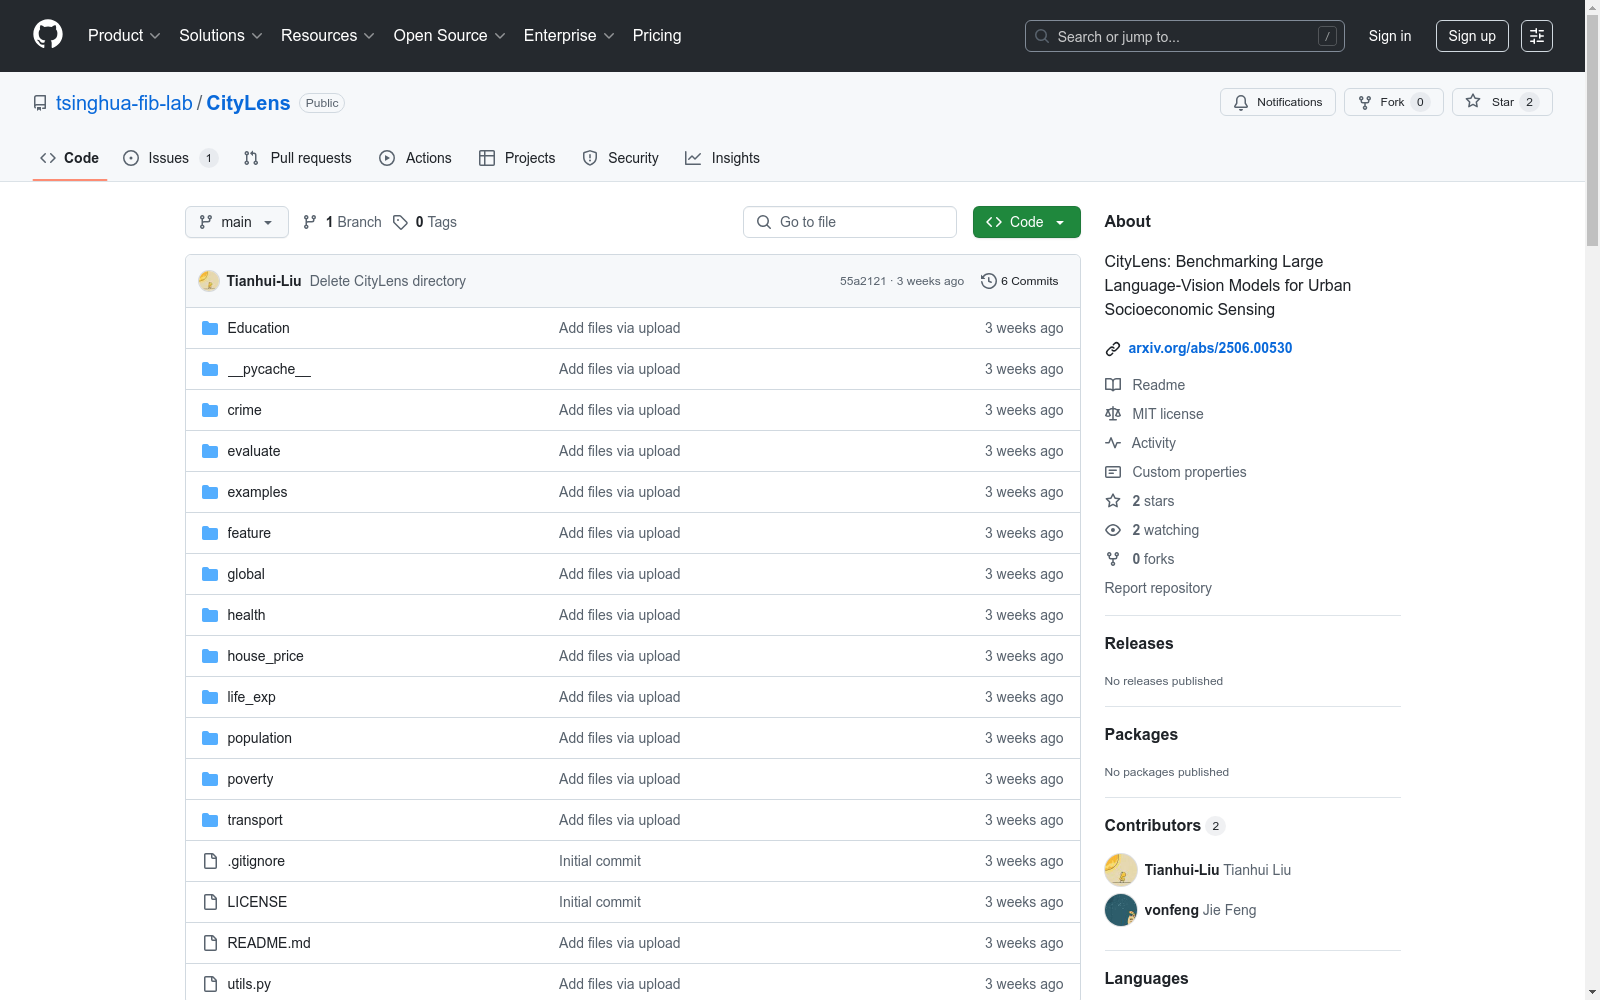The width and height of the screenshot is (1600, 1000).
Task: Open the Delete CityLens directory commit message
Action: 388,281
